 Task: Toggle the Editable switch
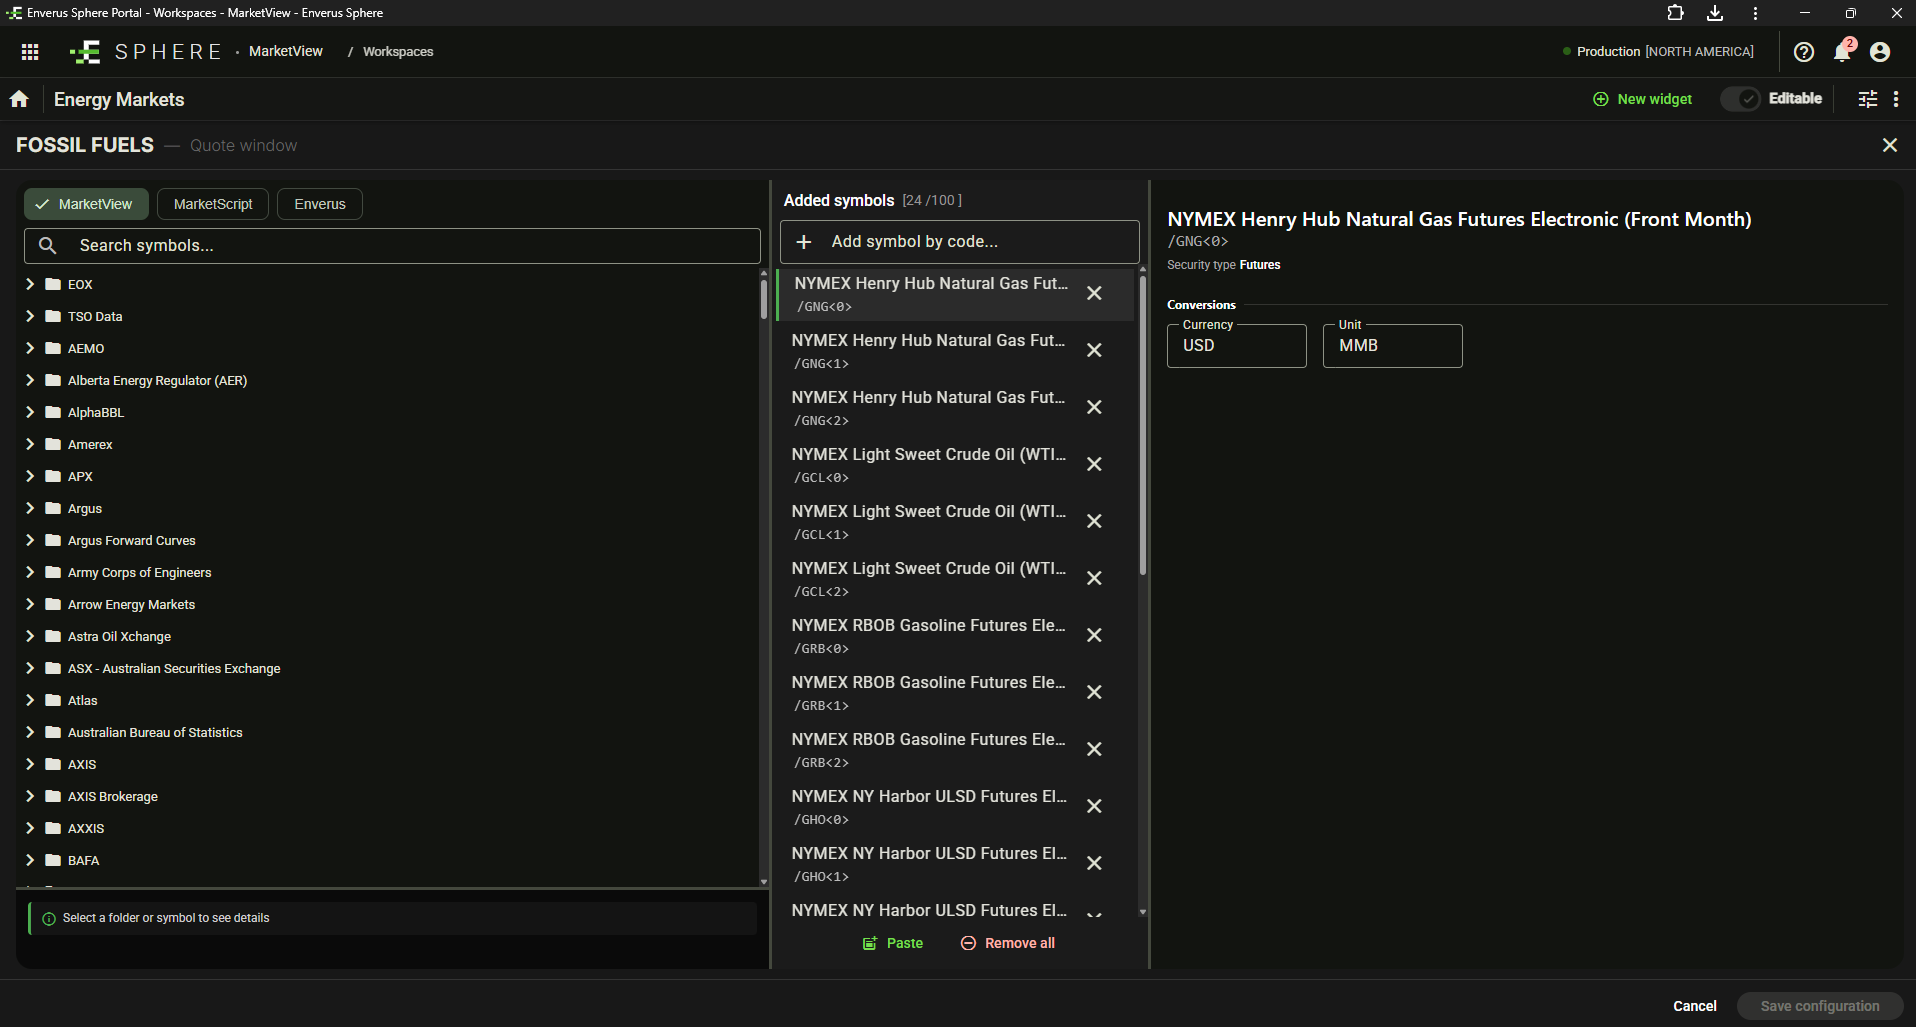1741,99
